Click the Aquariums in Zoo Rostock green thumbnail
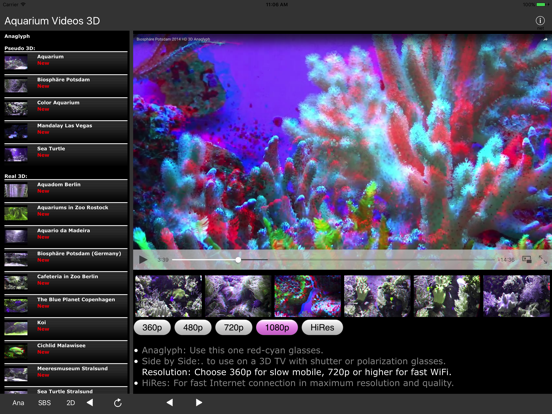 tap(16, 213)
